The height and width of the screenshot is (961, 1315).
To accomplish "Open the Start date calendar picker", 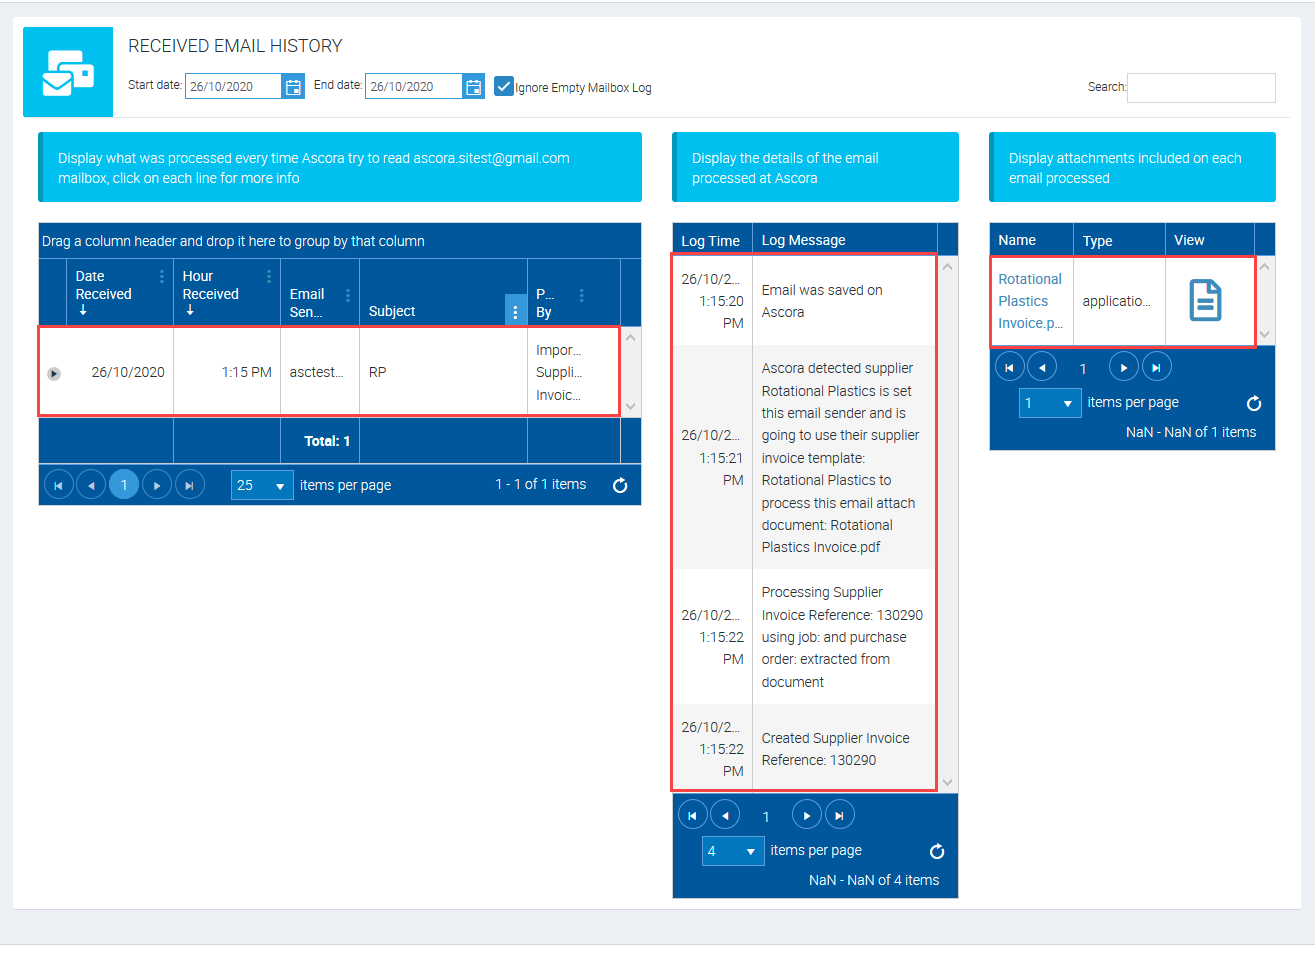I will (293, 87).
